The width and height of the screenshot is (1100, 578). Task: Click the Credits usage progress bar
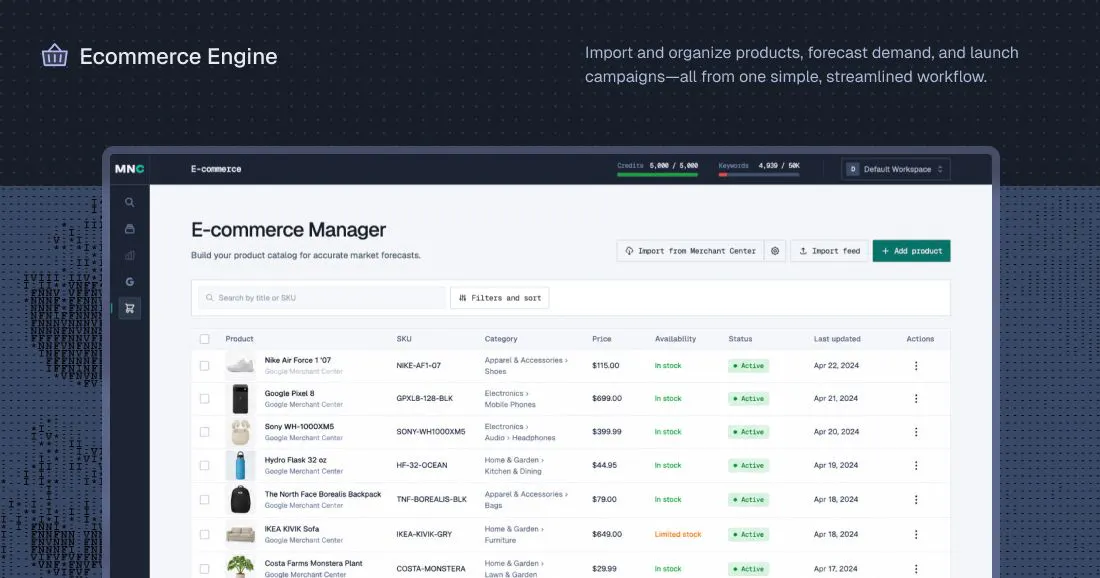pyautogui.click(x=657, y=175)
